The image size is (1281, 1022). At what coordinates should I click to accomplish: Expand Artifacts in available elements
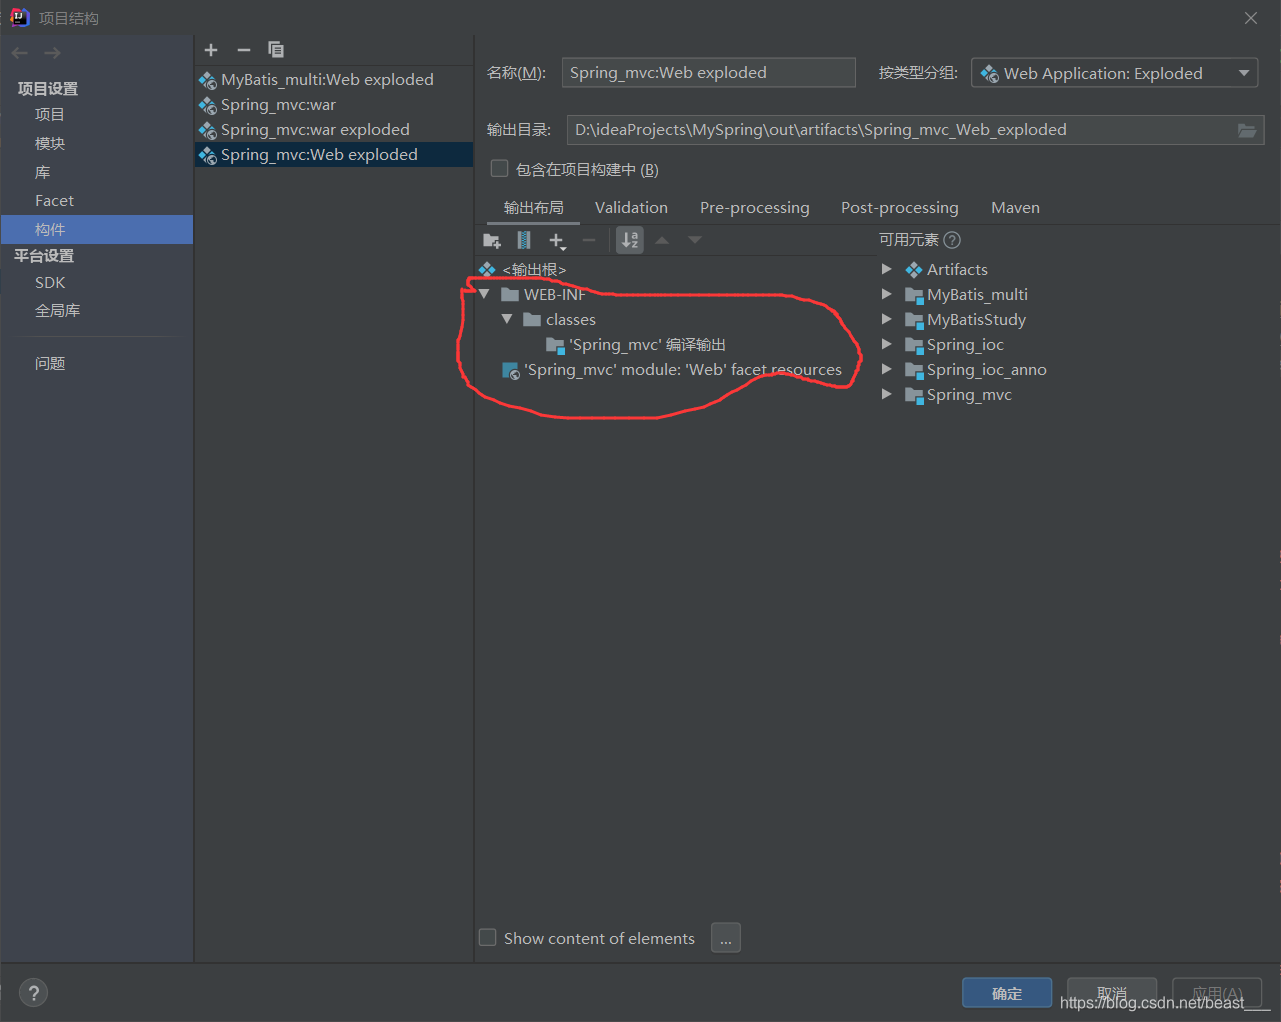point(886,270)
